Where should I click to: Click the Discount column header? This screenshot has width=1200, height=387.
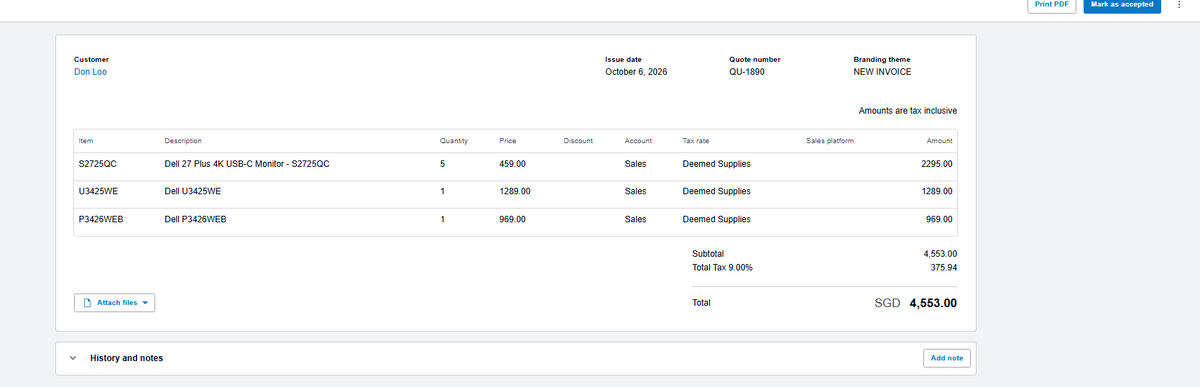click(578, 141)
